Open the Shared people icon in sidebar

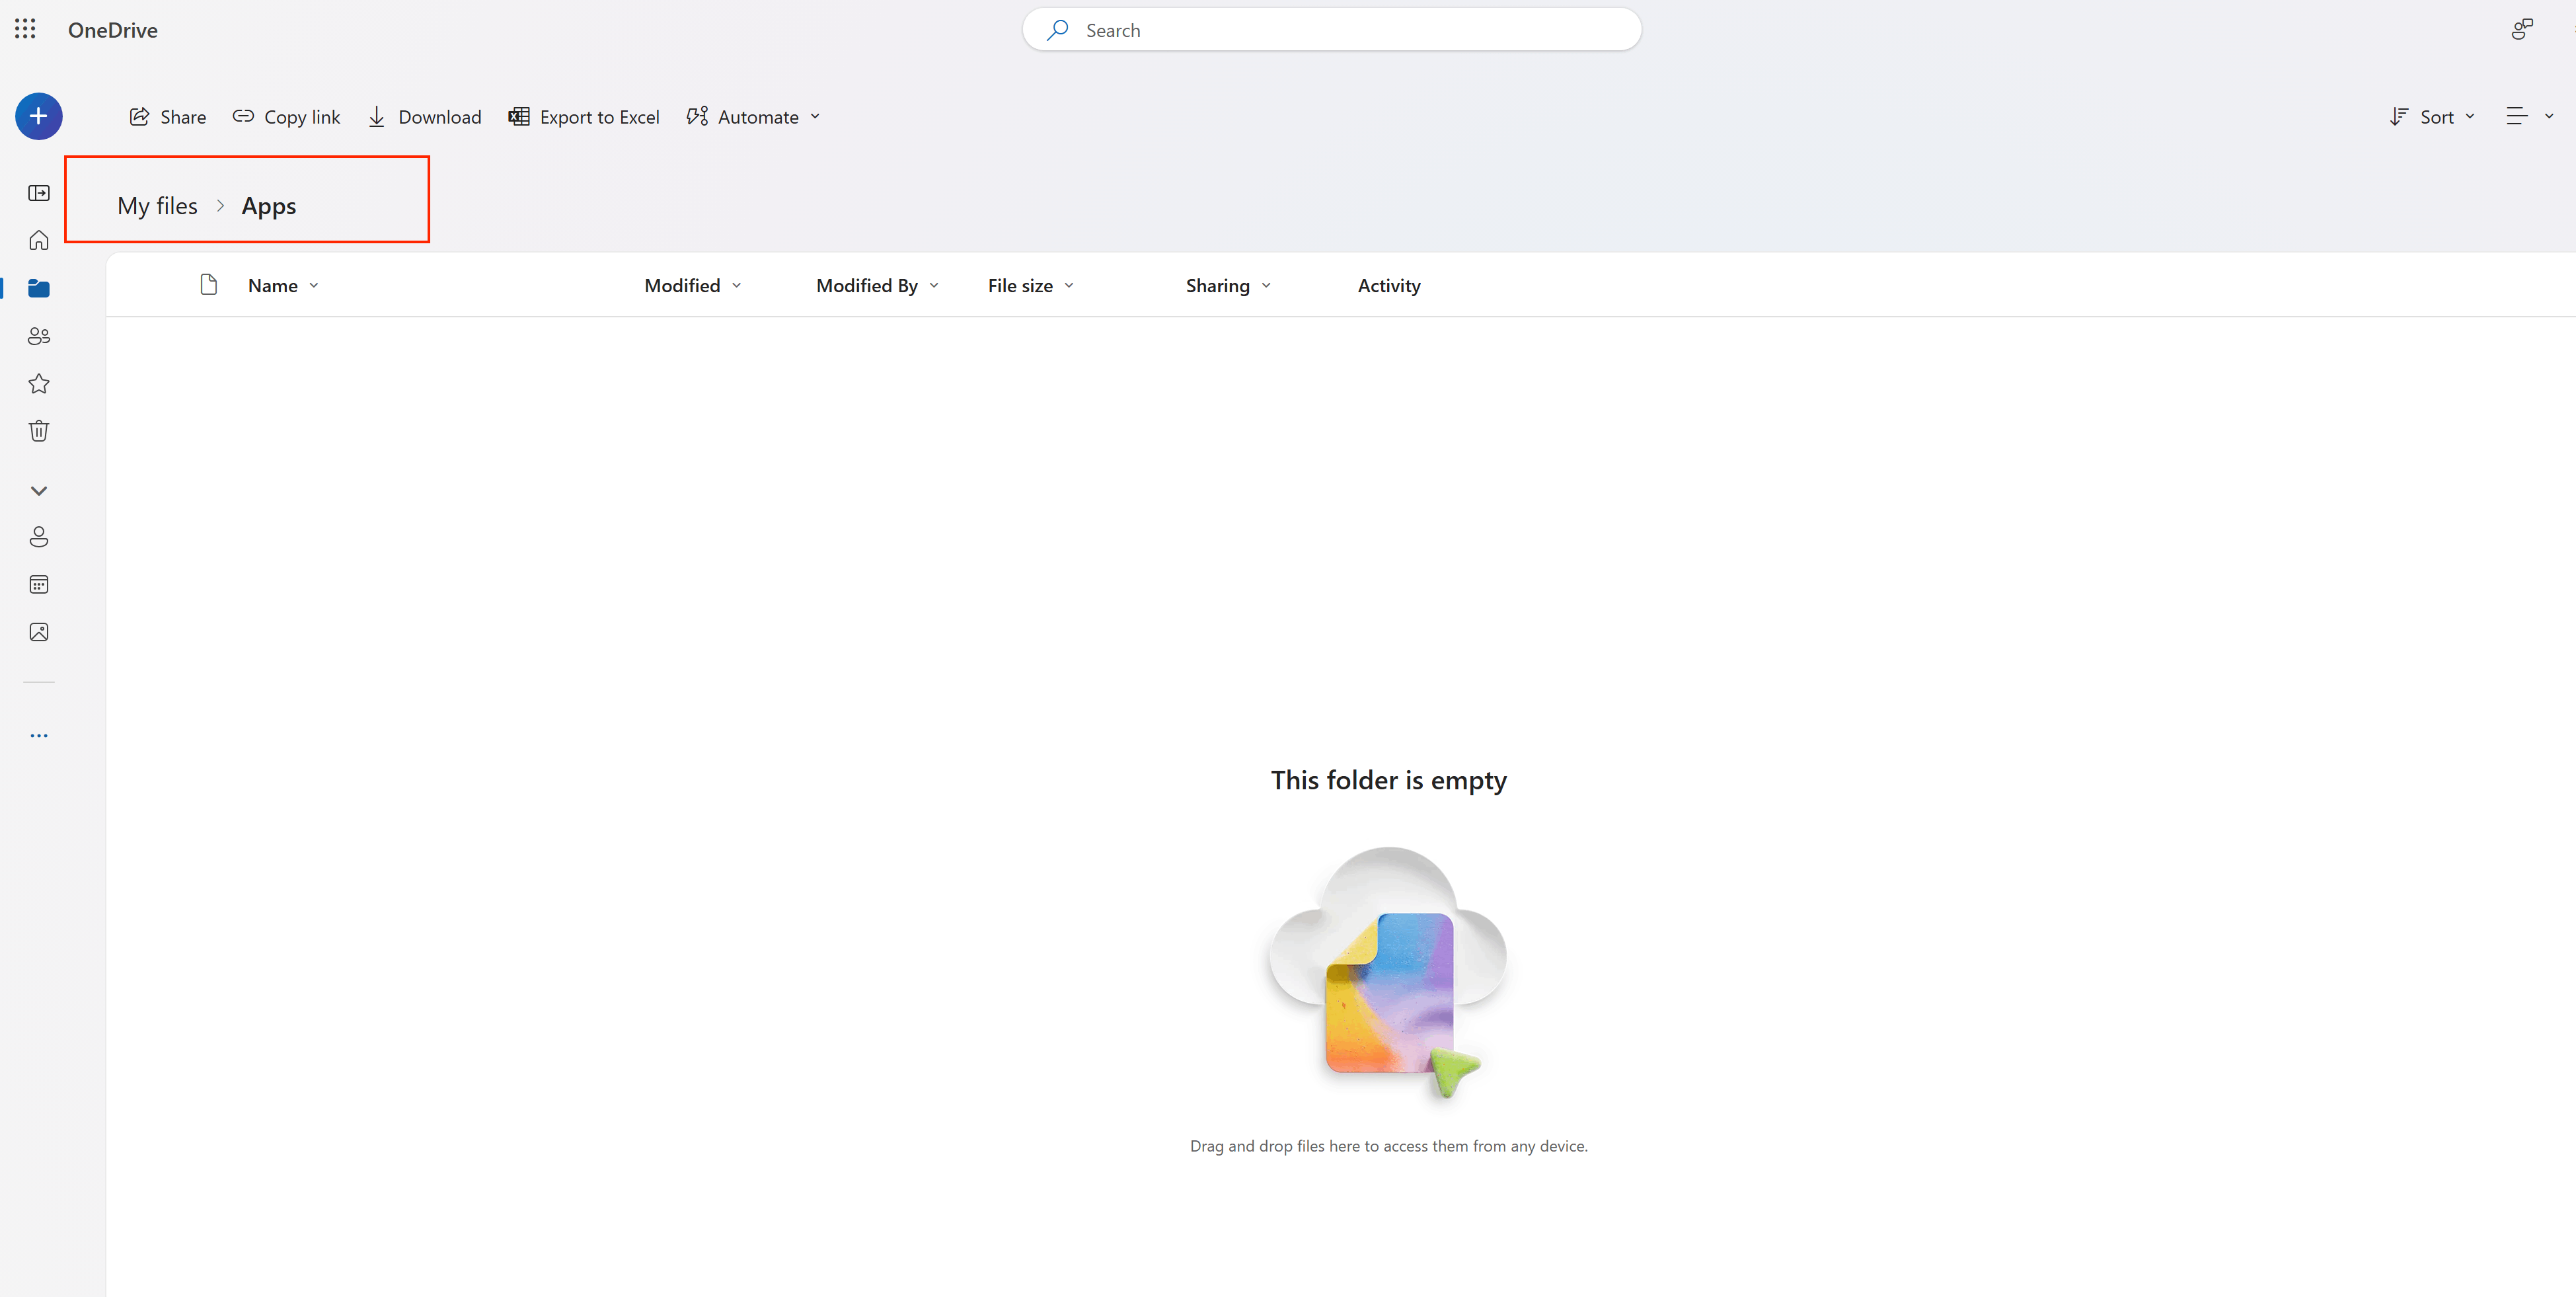click(x=39, y=336)
